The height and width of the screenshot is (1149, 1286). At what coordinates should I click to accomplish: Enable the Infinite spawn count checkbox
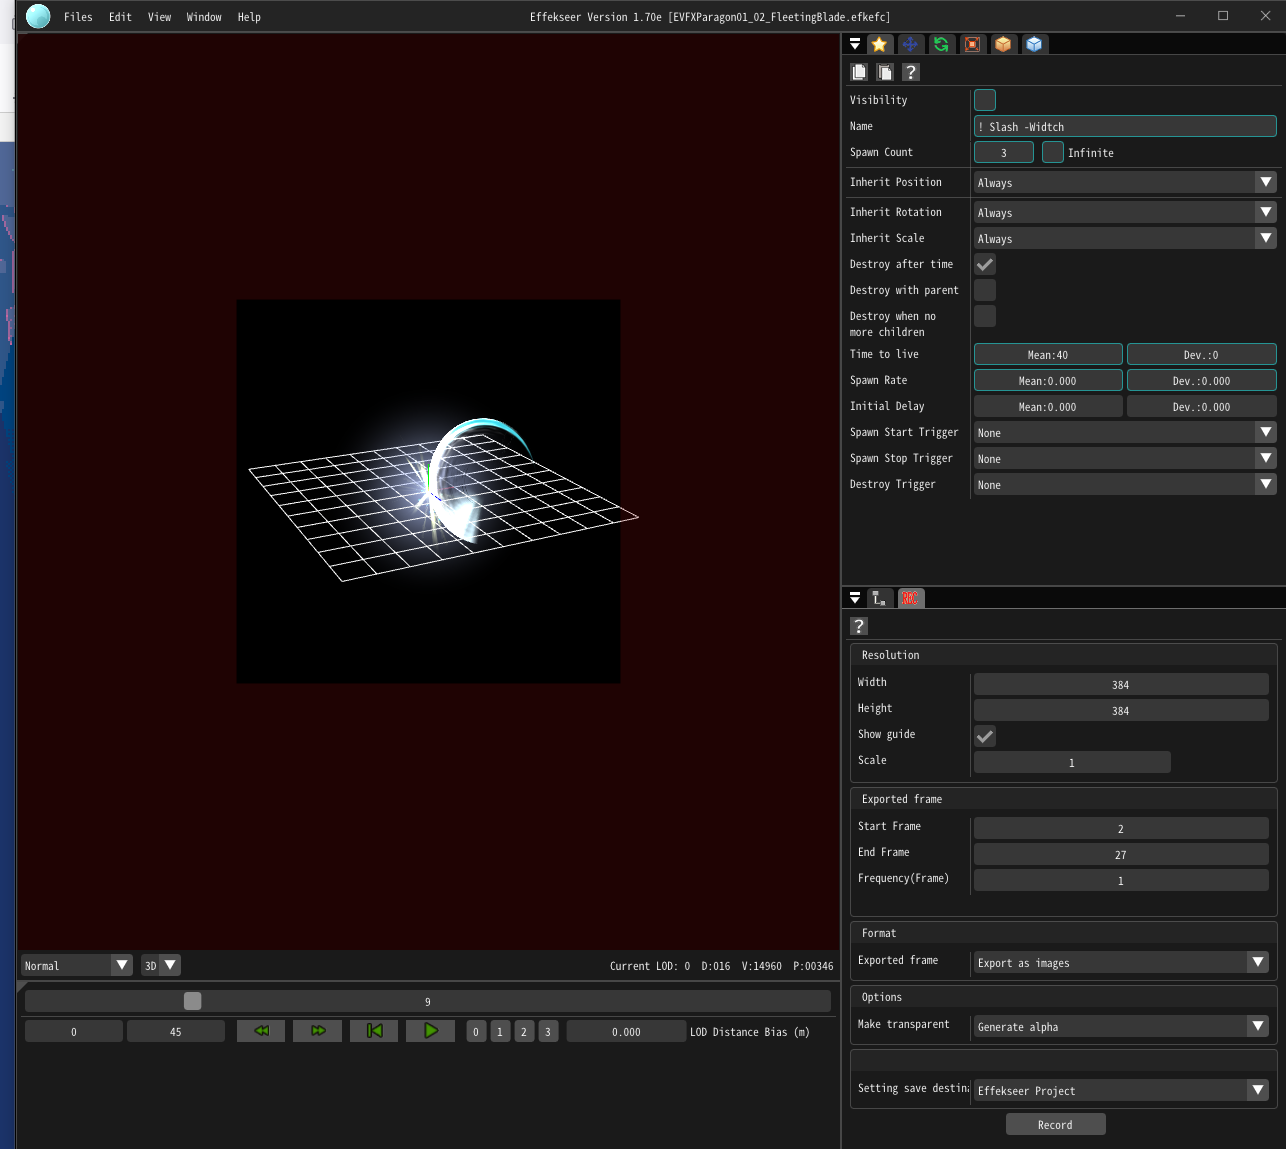(x=1053, y=152)
